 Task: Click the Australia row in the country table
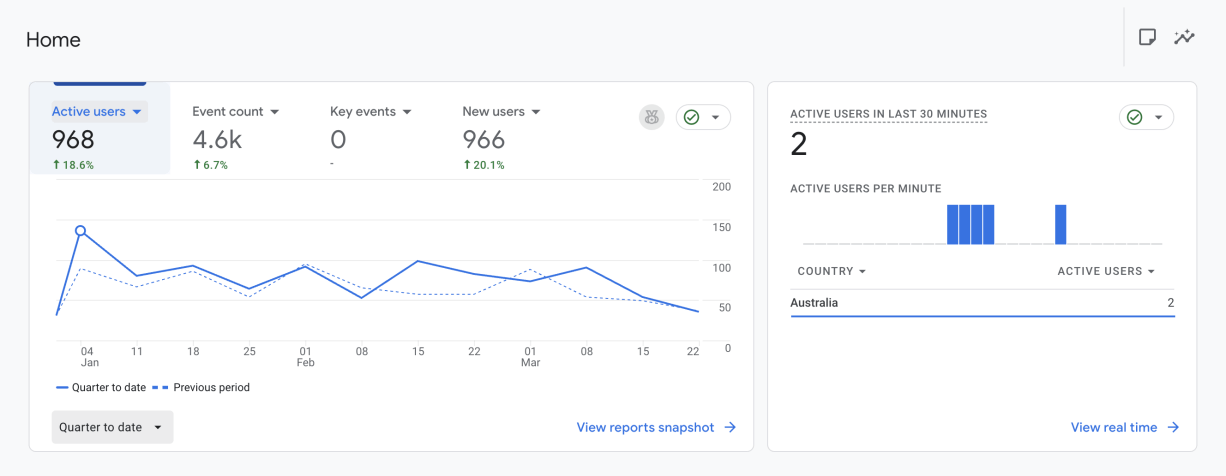coord(982,303)
